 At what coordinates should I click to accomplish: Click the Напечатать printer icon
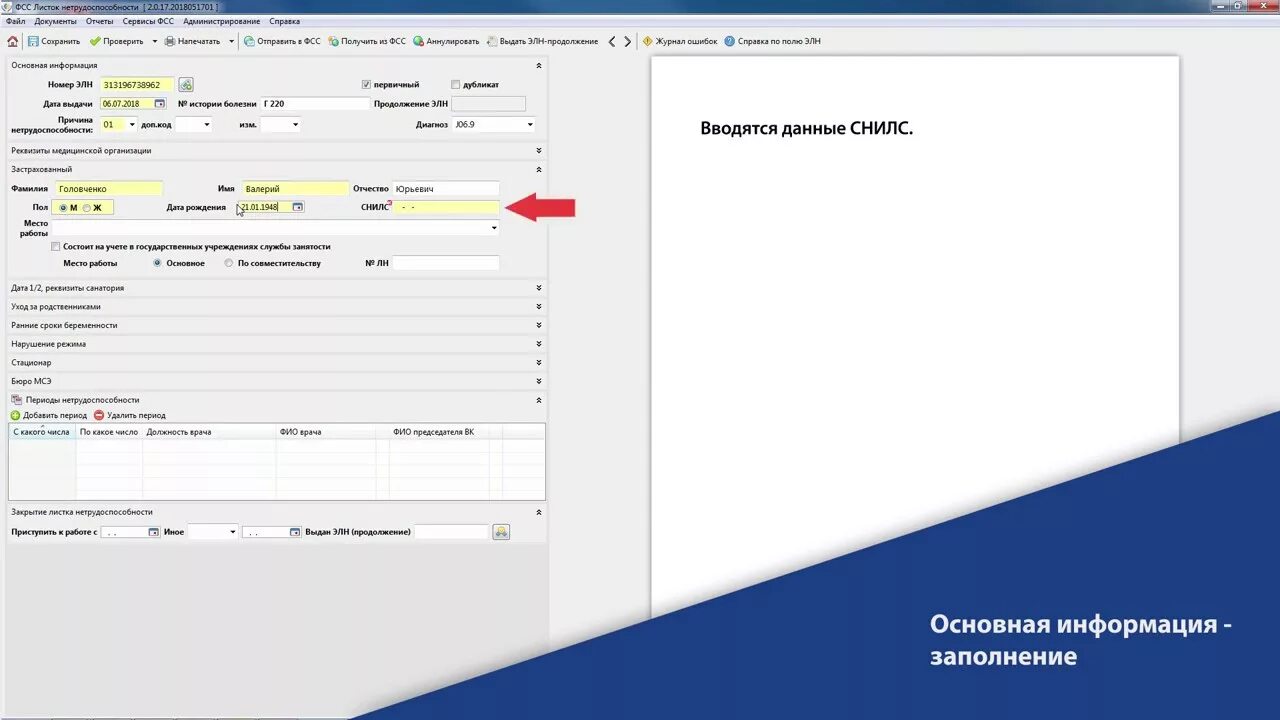pyautogui.click(x=170, y=41)
